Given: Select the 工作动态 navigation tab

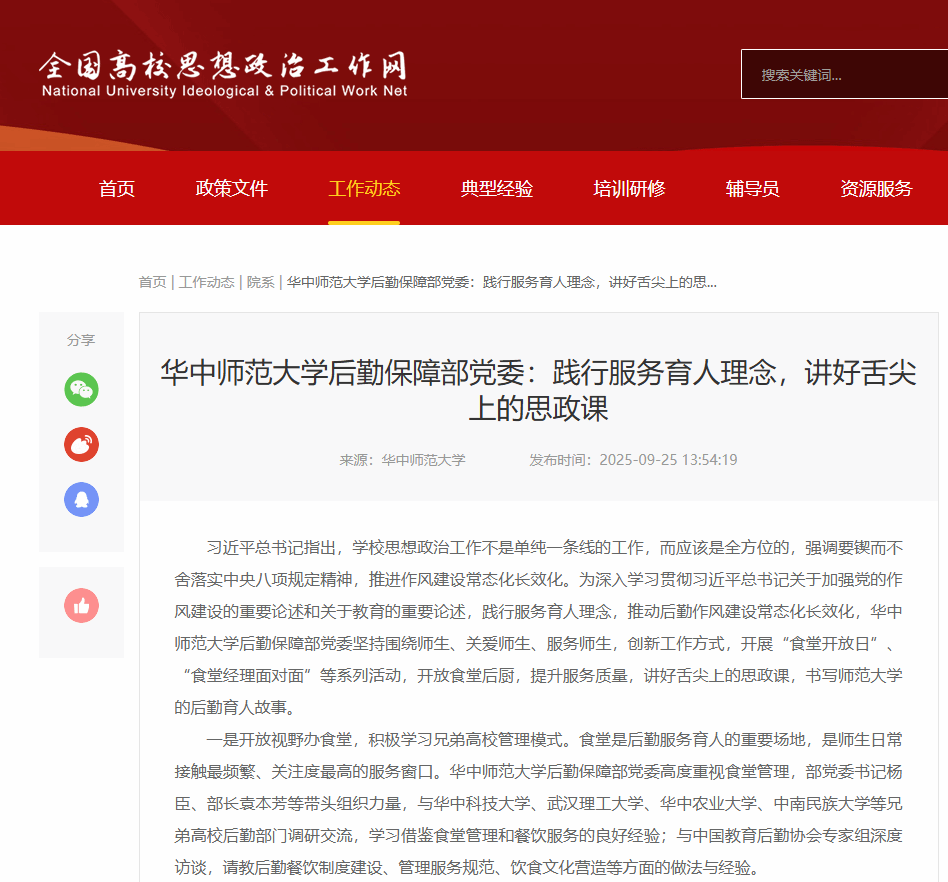Looking at the screenshot, I should tap(364, 189).
